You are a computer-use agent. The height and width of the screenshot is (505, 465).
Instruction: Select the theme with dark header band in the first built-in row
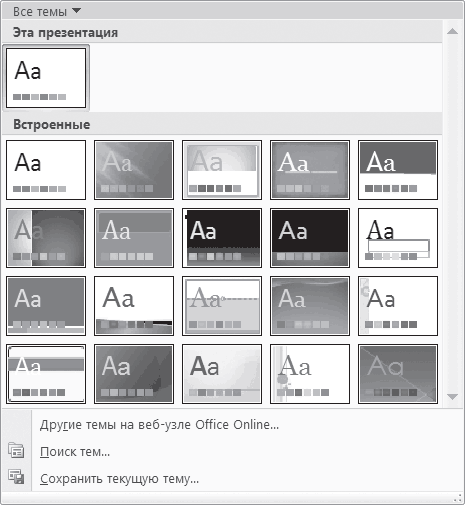tap(398, 170)
